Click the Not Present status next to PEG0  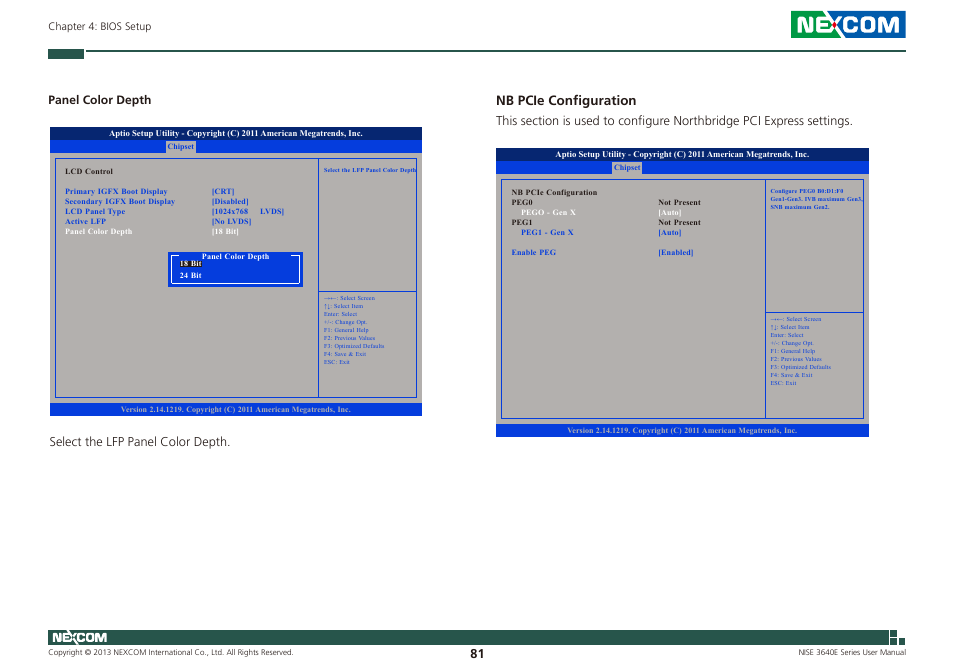(x=679, y=203)
